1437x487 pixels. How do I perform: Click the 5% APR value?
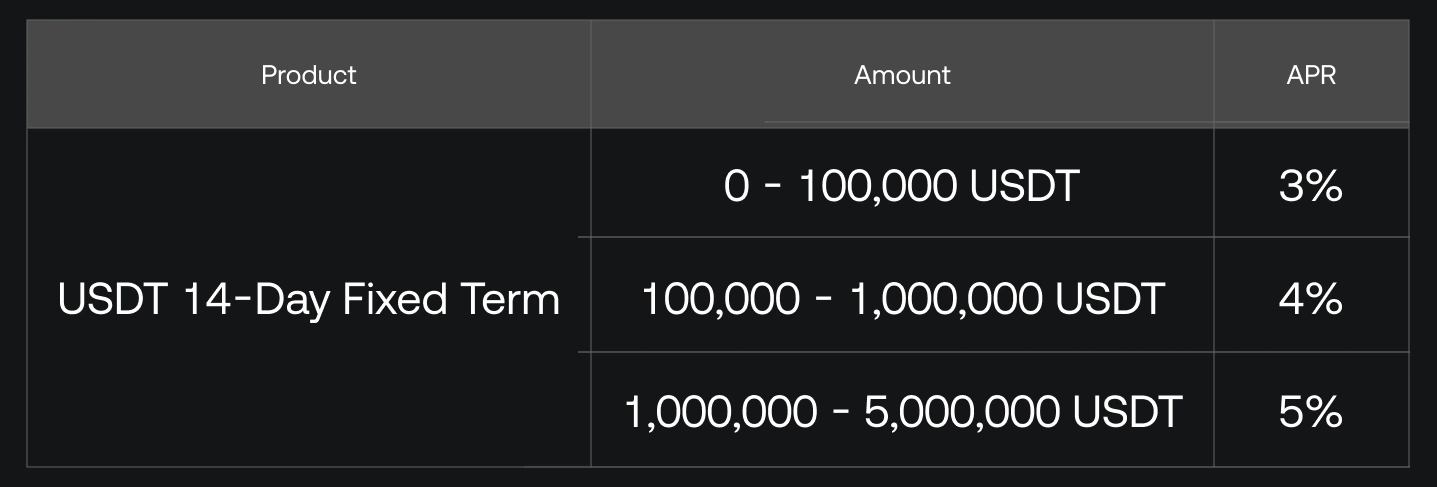1311,412
